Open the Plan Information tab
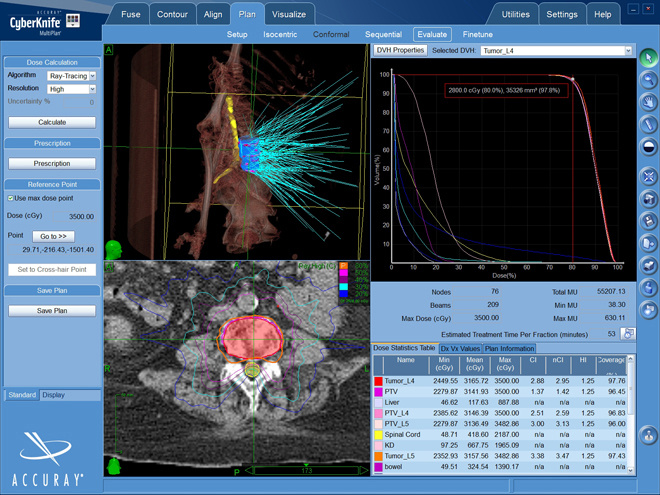The height and width of the screenshot is (495, 660). tap(509, 349)
